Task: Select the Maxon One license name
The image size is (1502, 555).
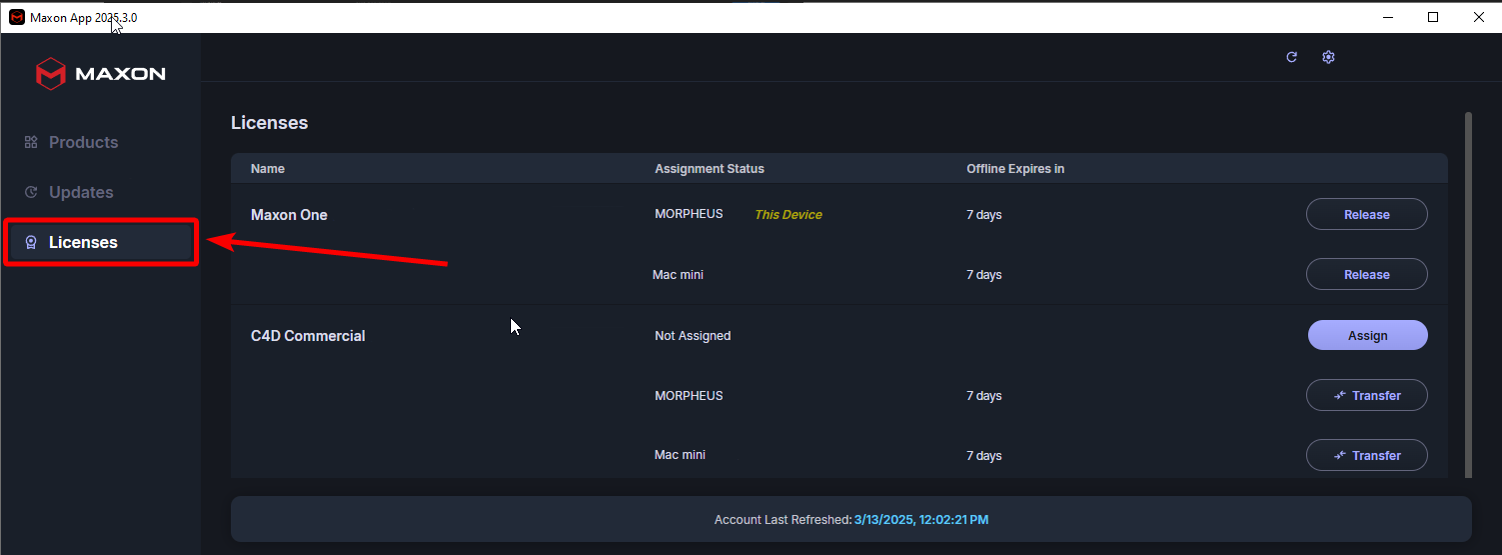Action: point(289,215)
